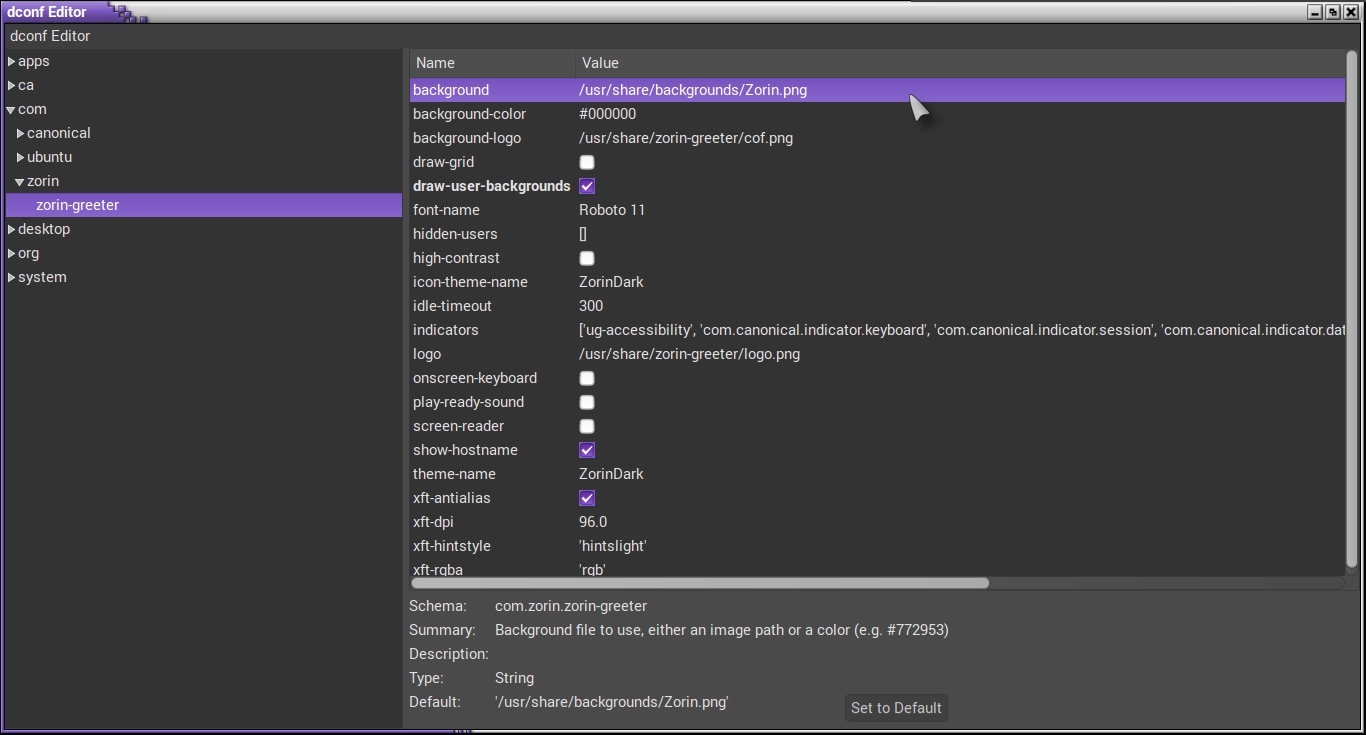Disable xft-antialias

(x=586, y=498)
